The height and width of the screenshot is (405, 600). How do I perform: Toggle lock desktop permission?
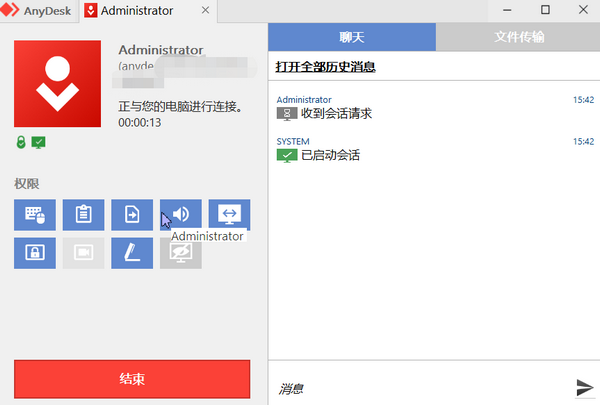tap(35, 253)
